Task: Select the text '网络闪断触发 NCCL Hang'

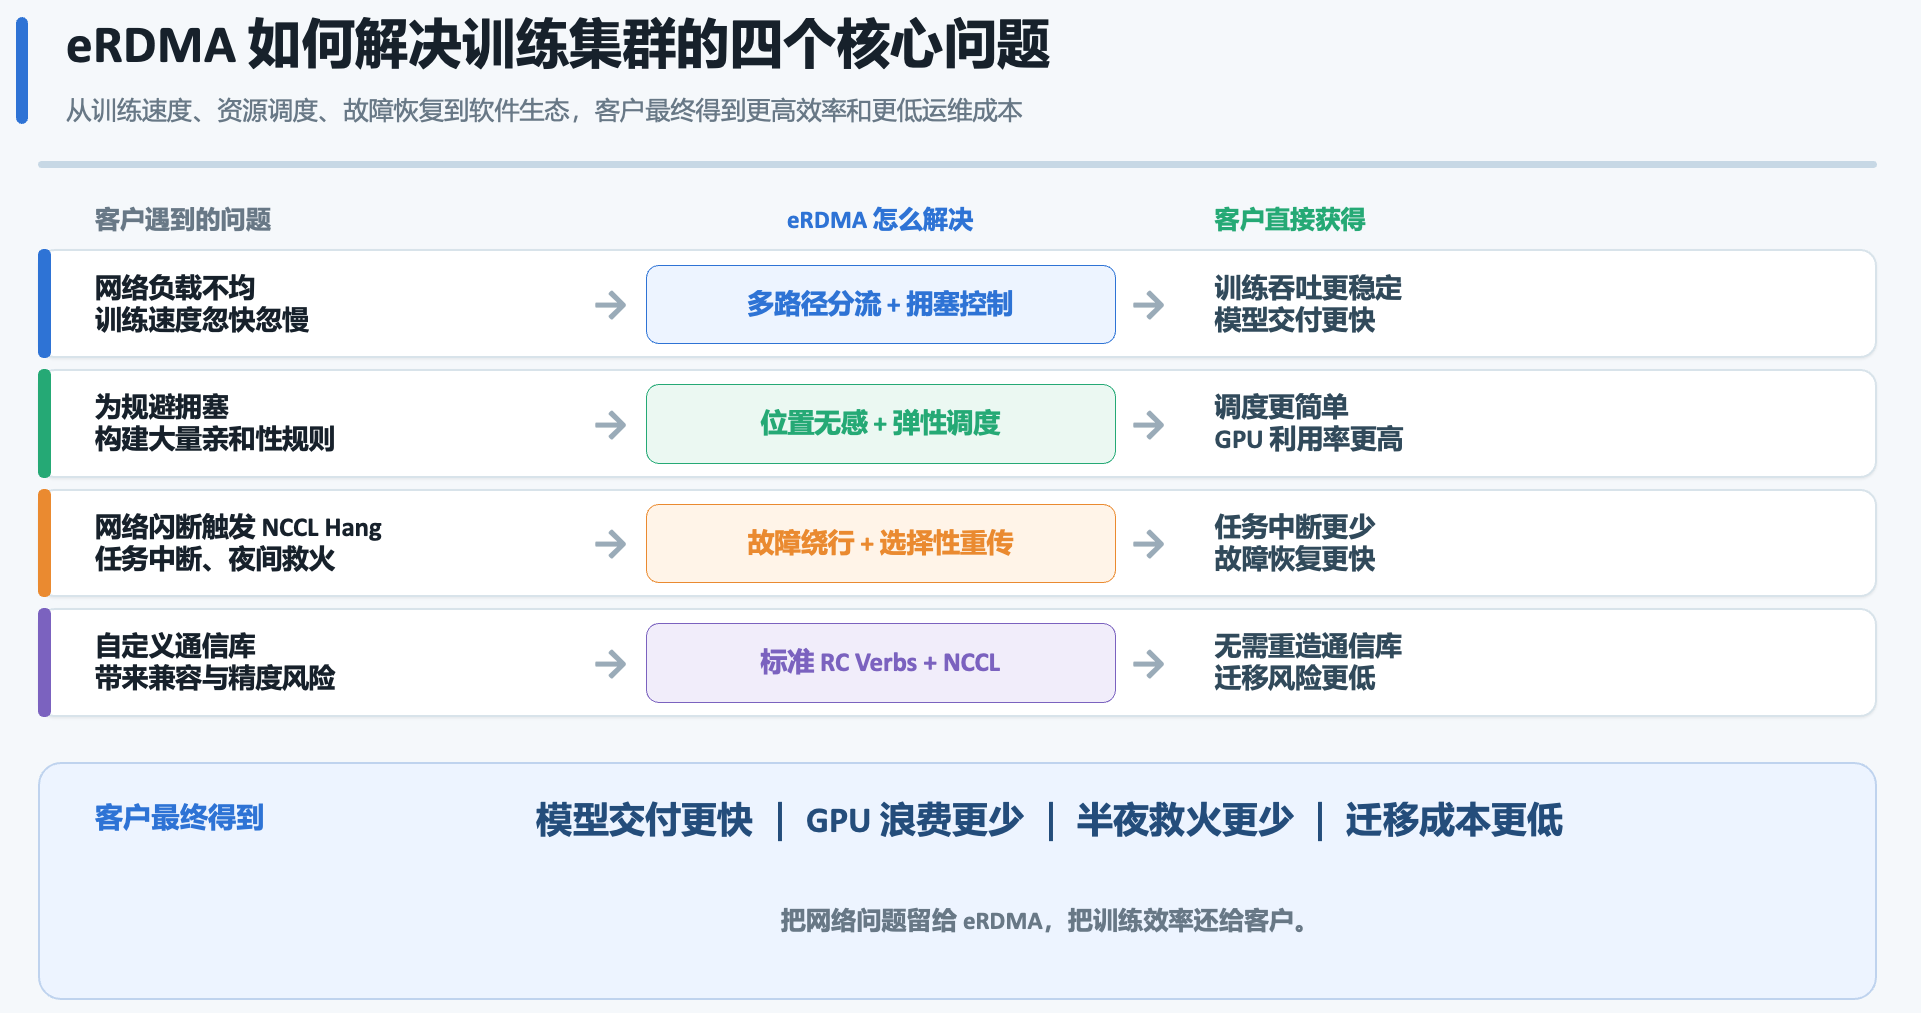Action: click(238, 527)
